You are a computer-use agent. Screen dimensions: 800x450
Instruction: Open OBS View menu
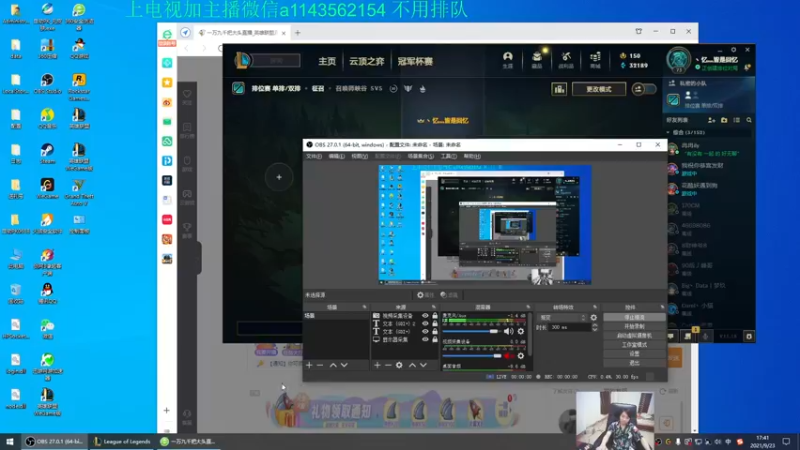[x=359, y=156]
